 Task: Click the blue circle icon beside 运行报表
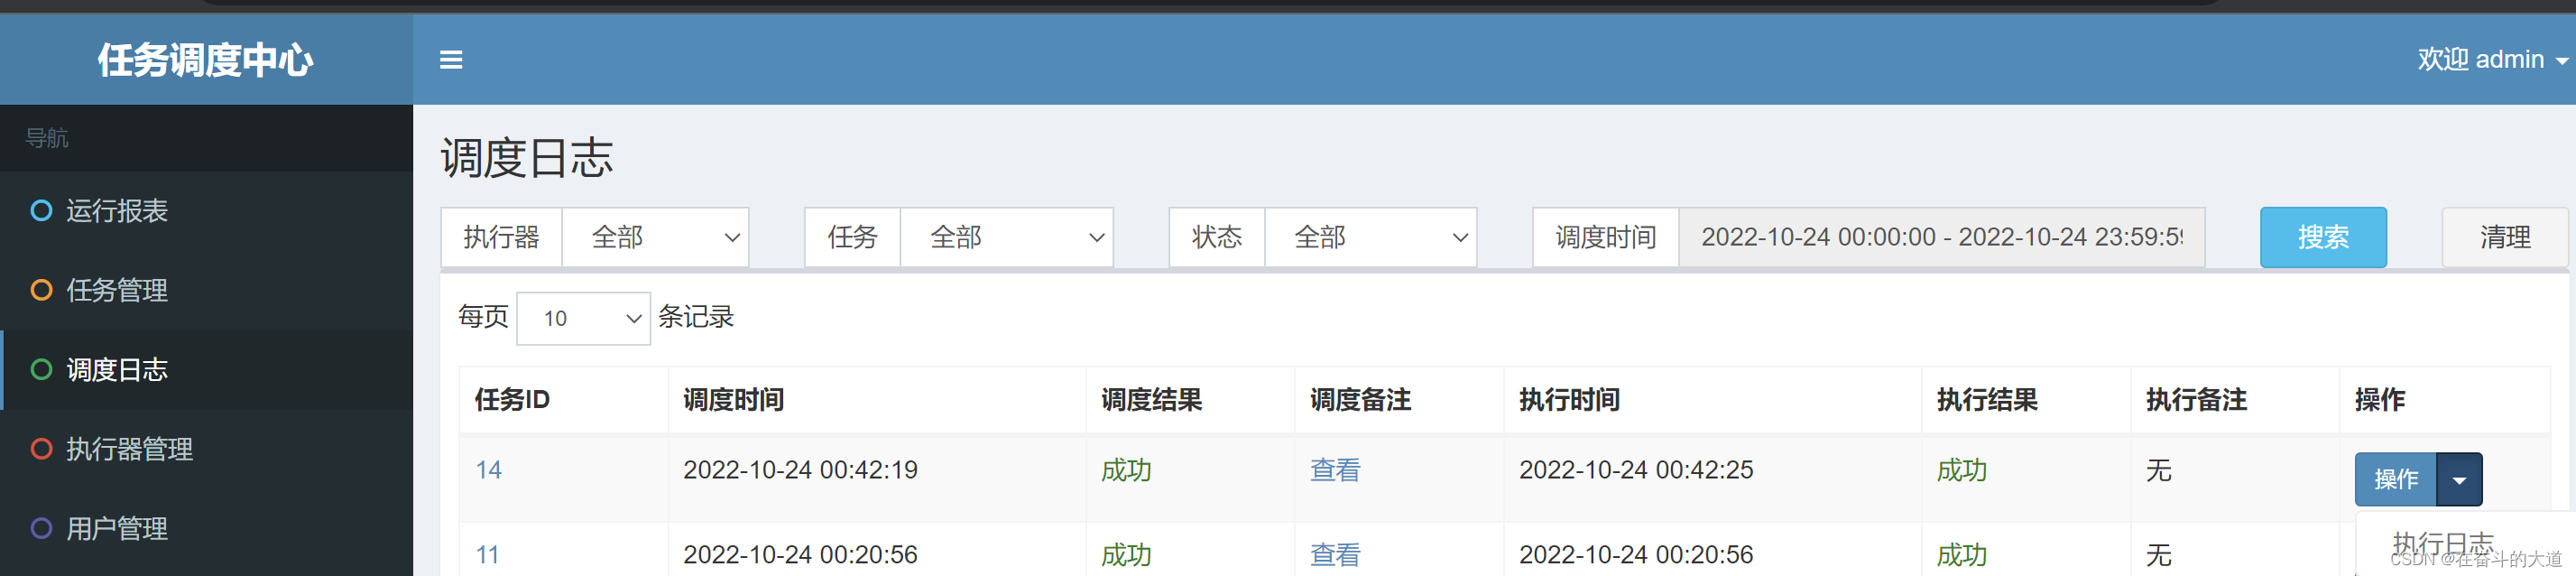click(41, 211)
